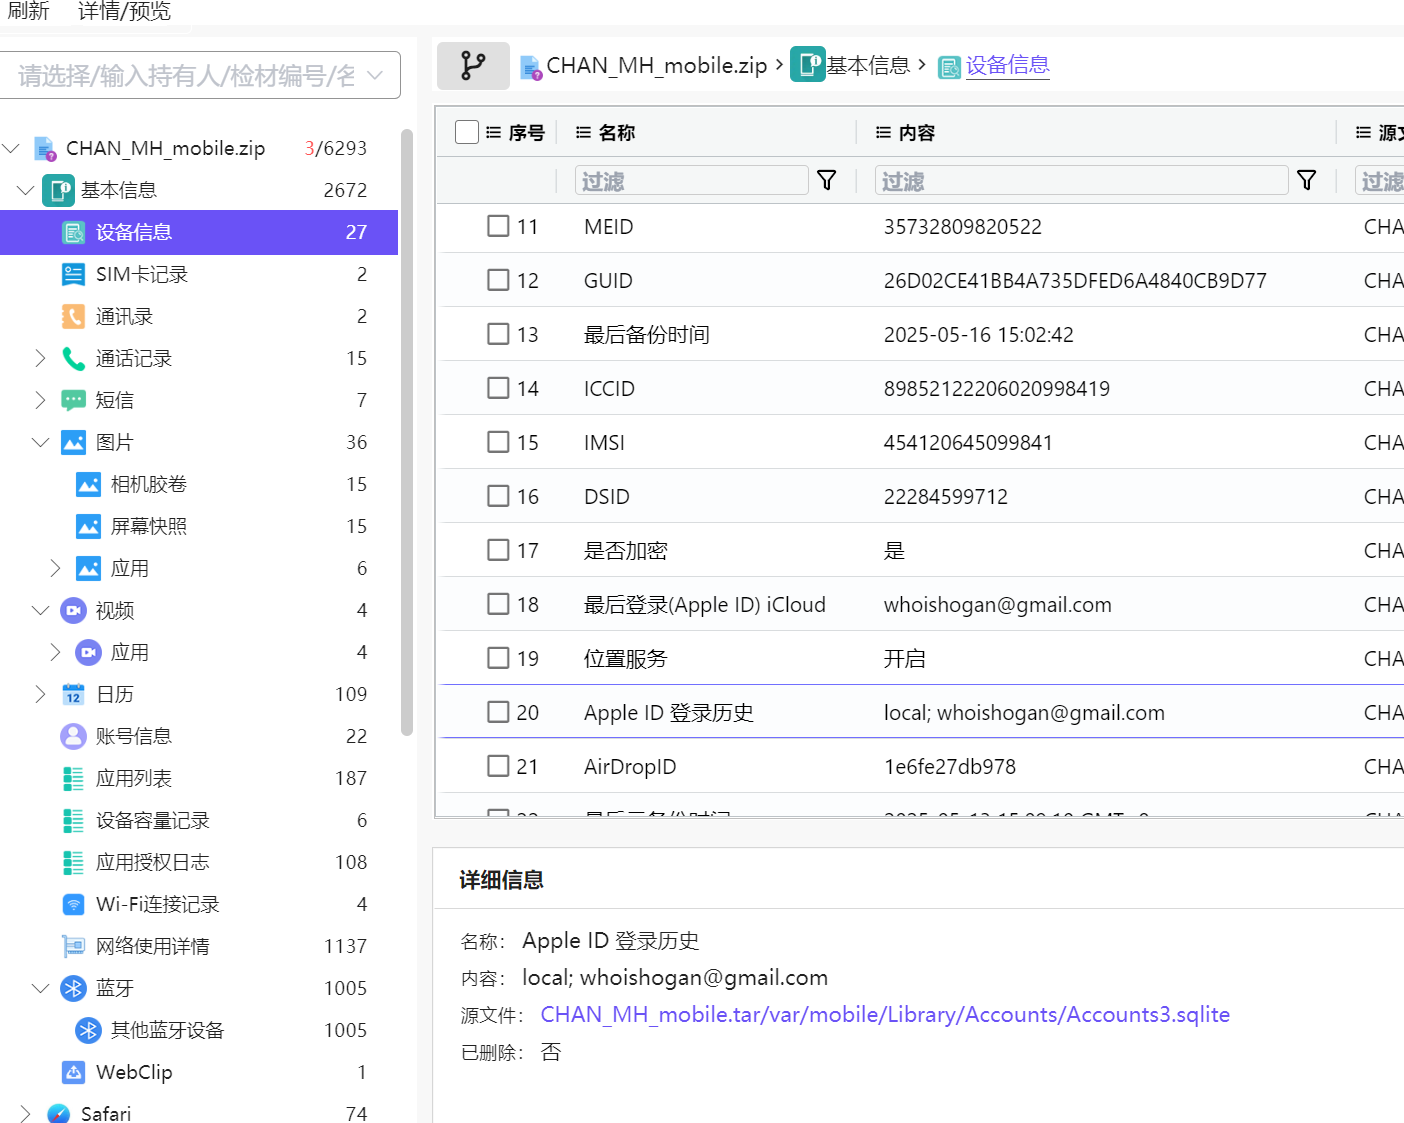Check the box for row 18 iCloud login
This screenshot has width=1404, height=1123.
(x=498, y=604)
